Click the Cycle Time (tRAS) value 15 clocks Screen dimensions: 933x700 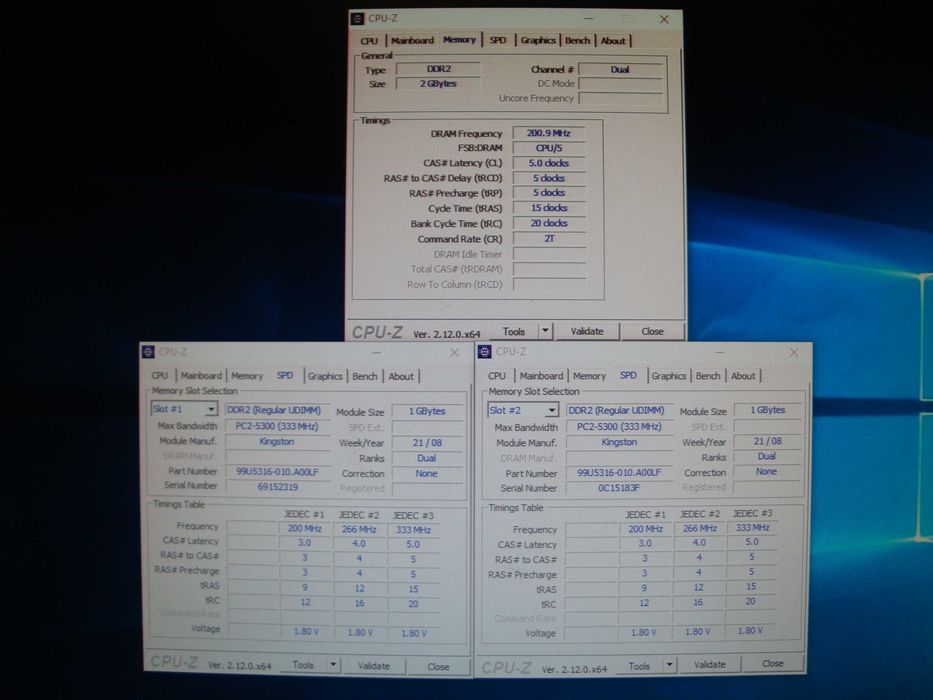click(x=549, y=208)
